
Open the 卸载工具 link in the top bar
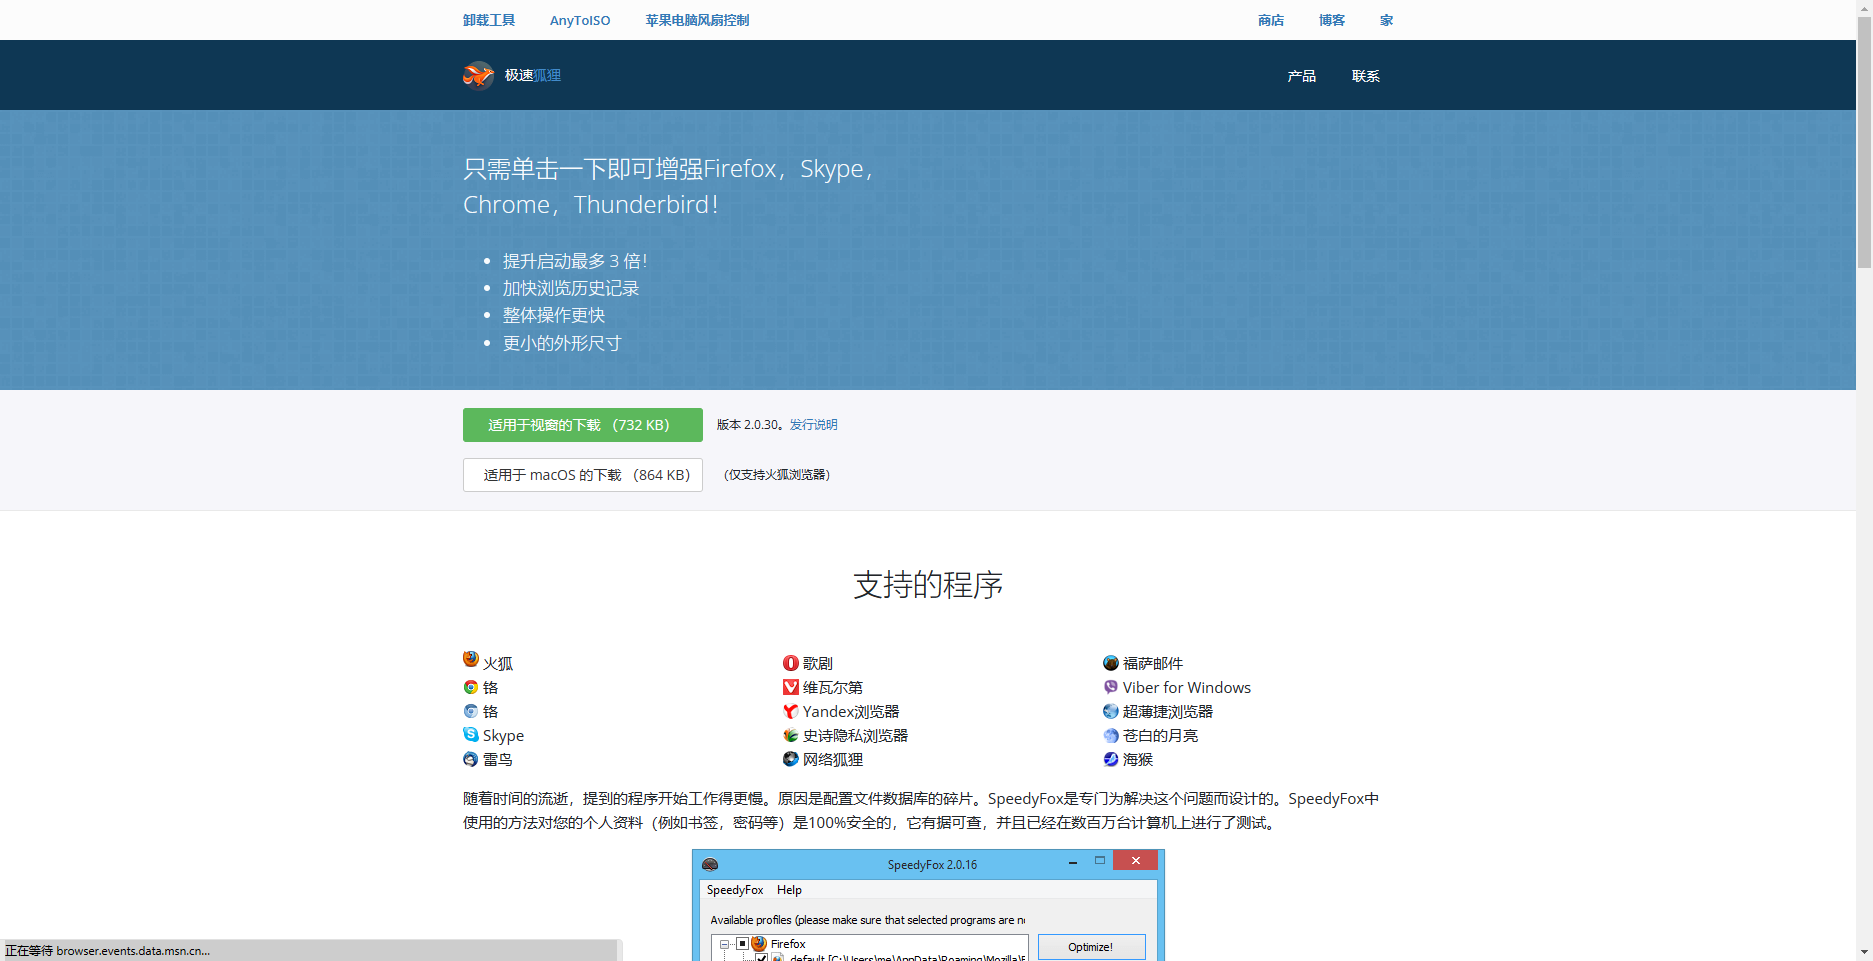click(x=489, y=20)
